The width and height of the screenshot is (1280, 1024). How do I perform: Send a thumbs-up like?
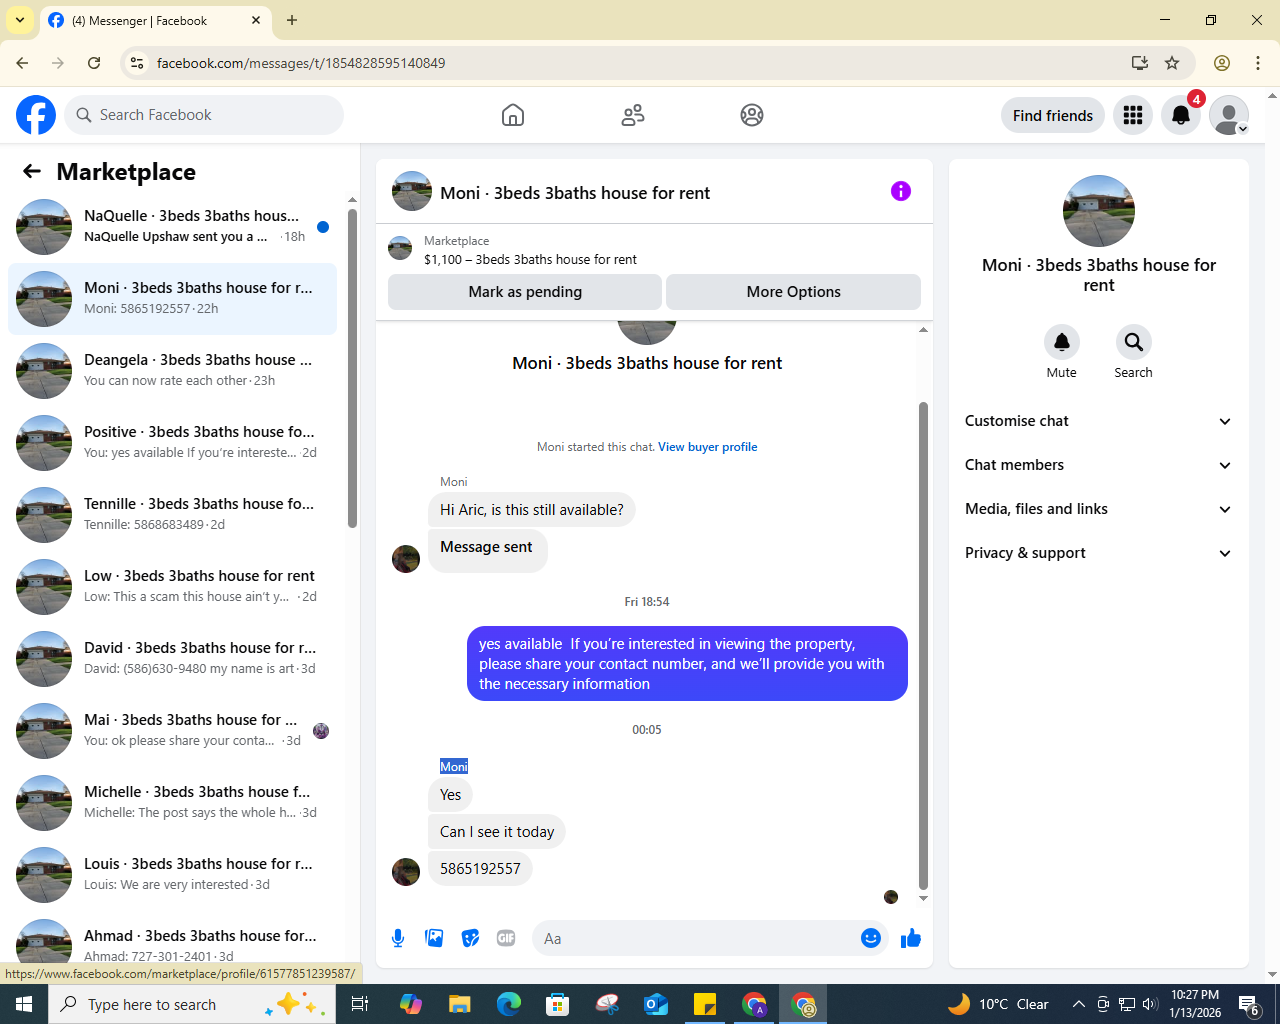tap(911, 938)
